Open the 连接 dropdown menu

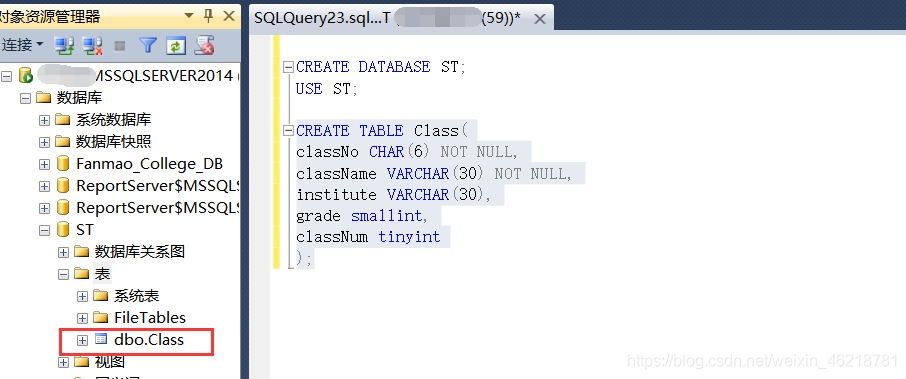(x=23, y=44)
